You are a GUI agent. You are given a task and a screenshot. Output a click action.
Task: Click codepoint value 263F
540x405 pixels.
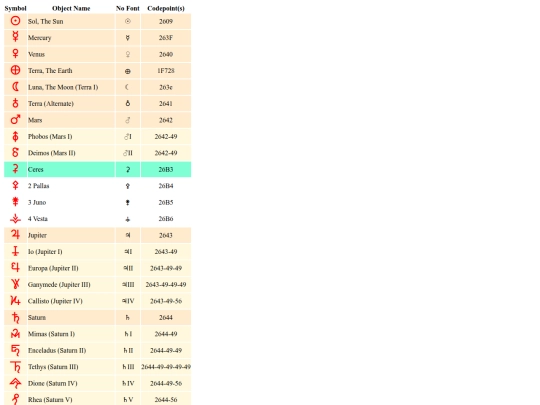(x=166, y=38)
